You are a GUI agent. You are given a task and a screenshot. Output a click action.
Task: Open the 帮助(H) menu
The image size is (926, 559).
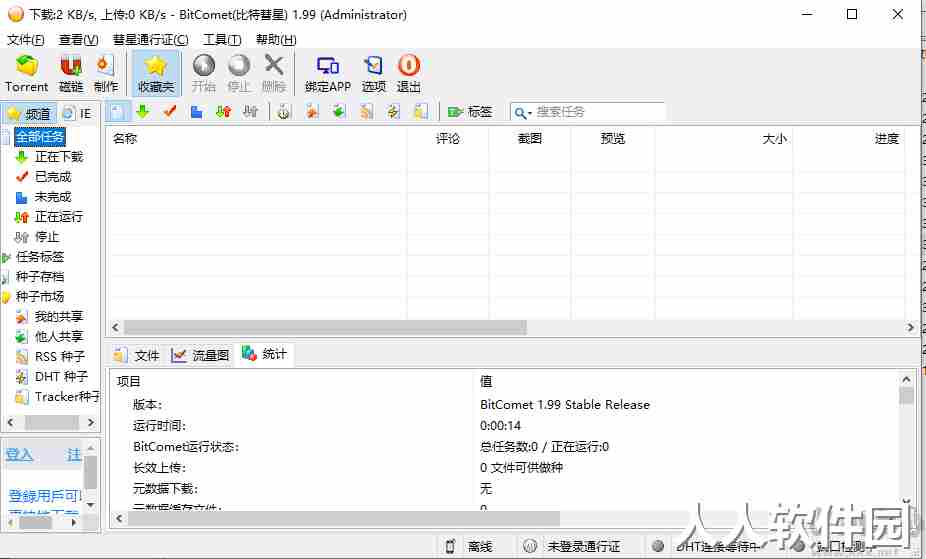pyautogui.click(x=276, y=40)
